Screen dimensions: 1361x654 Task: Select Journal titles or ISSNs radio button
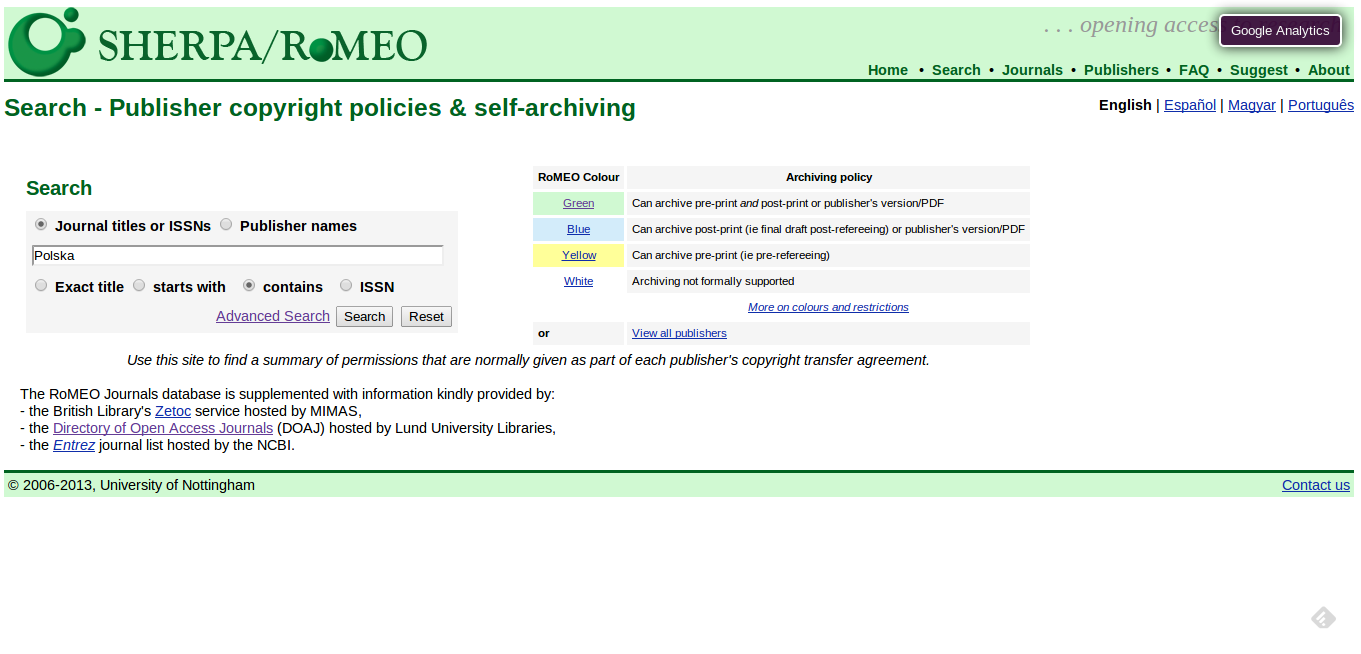click(41, 224)
